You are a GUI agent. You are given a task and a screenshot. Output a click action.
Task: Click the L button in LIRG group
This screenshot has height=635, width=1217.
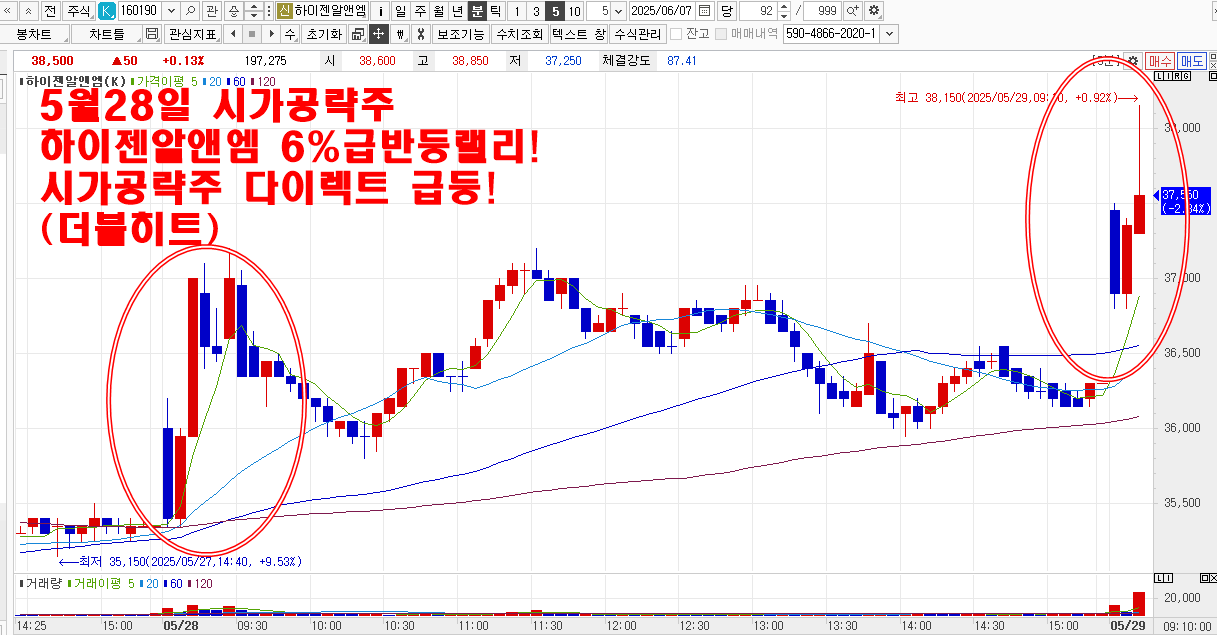click(1158, 76)
